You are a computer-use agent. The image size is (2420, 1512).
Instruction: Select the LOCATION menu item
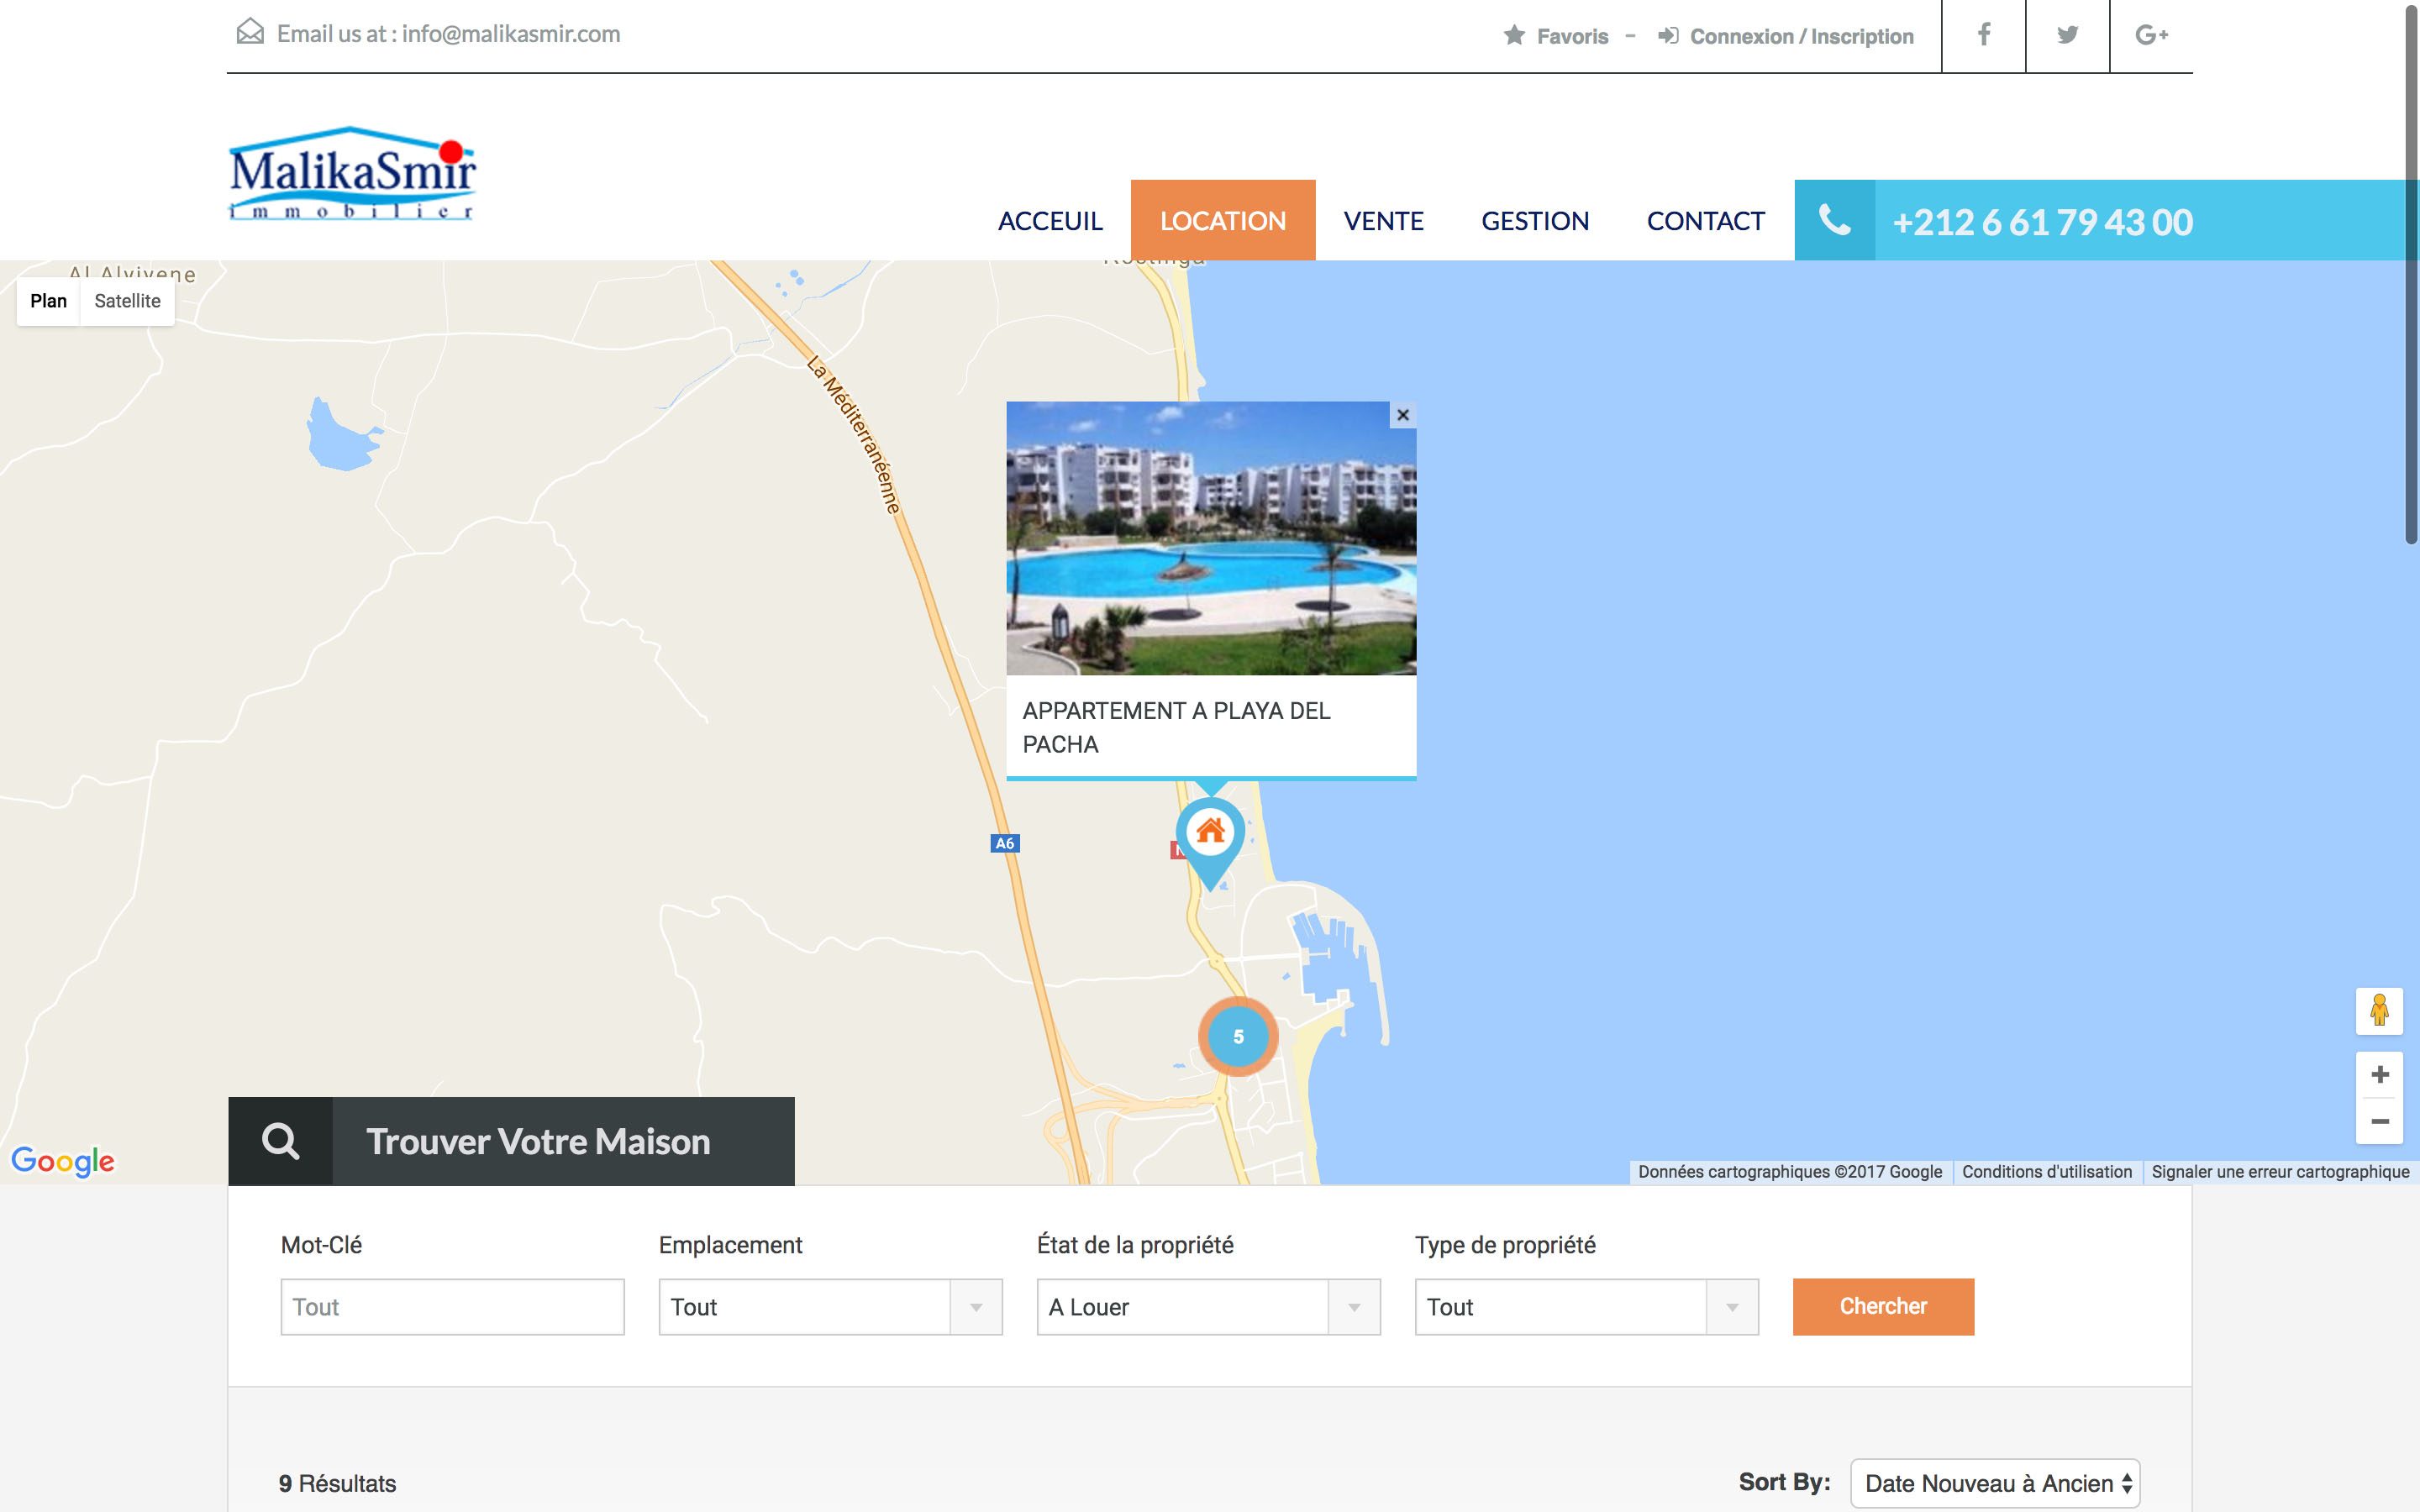point(1223,221)
